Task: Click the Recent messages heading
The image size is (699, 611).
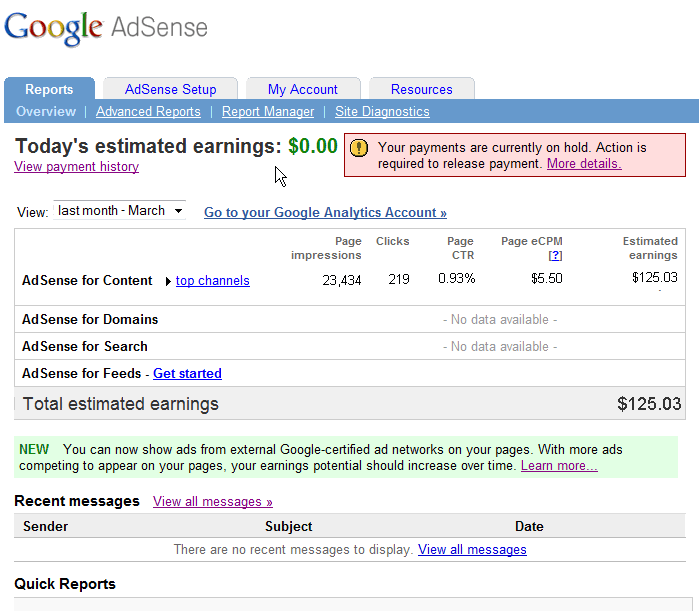Action: click(x=77, y=501)
